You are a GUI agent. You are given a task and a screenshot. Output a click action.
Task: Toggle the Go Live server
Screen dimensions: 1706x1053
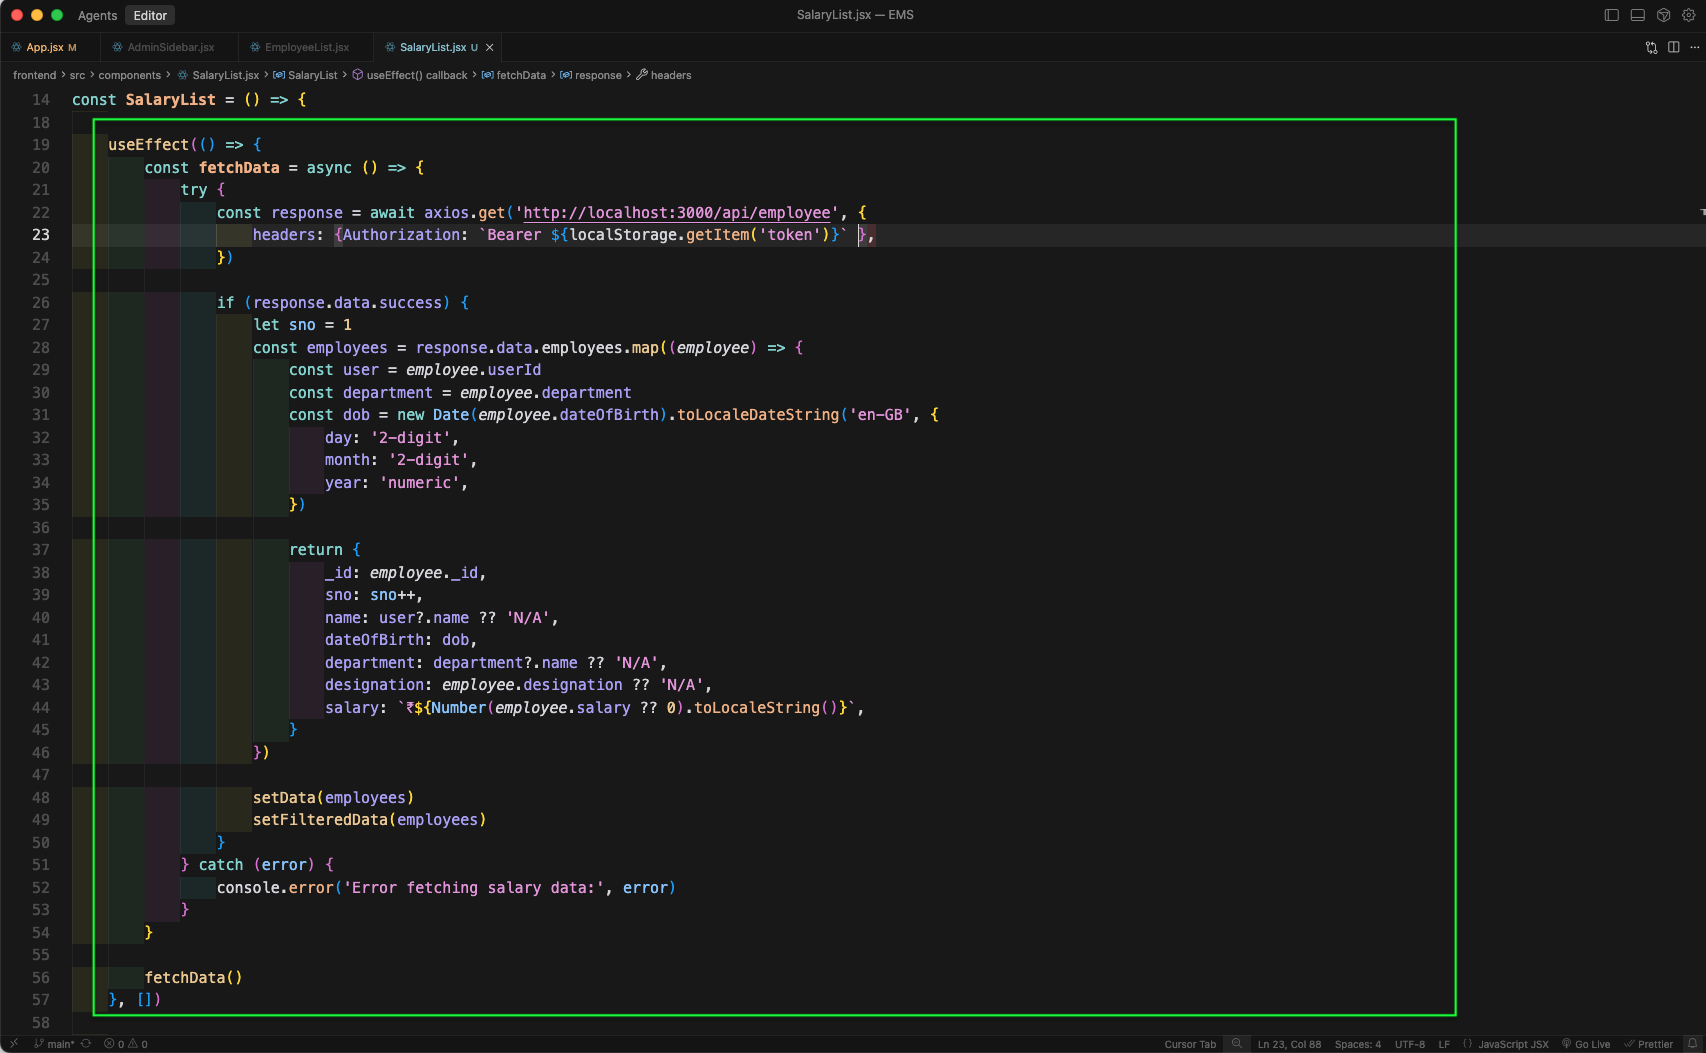(1586, 1044)
